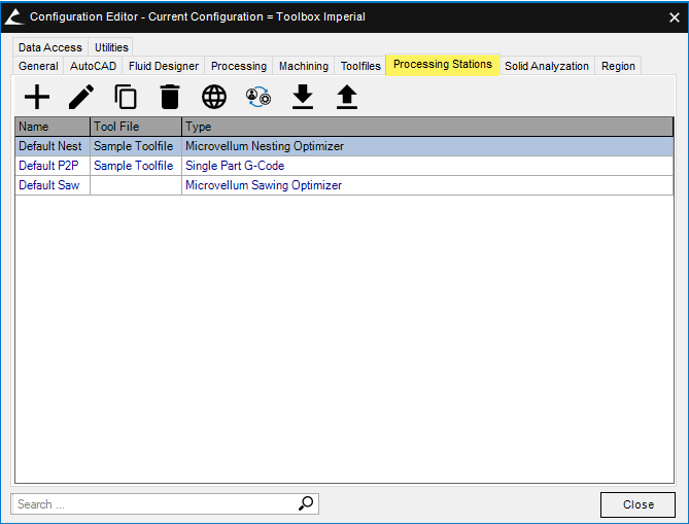Open the Fluid Designer tab

163,66
